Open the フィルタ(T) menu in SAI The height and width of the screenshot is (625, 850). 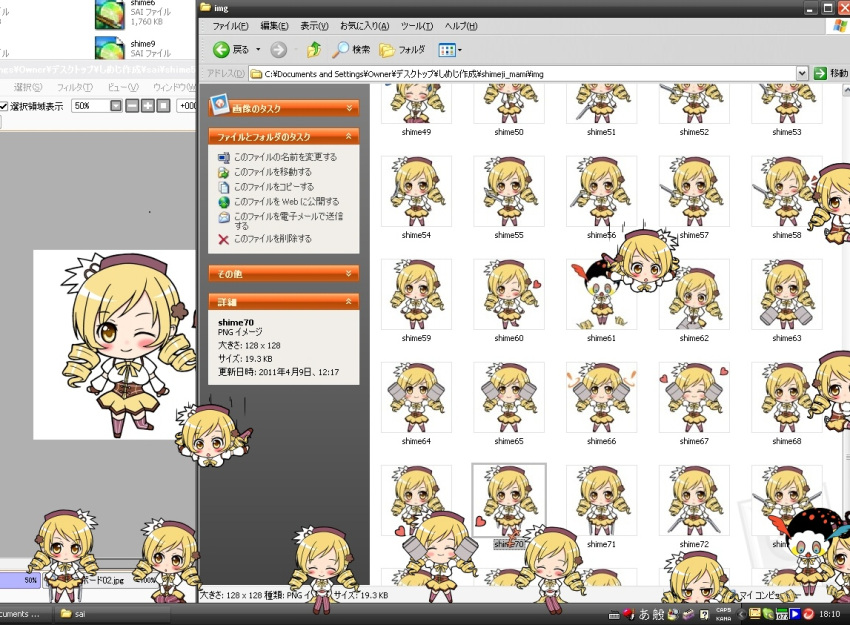click(x=75, y=87)
